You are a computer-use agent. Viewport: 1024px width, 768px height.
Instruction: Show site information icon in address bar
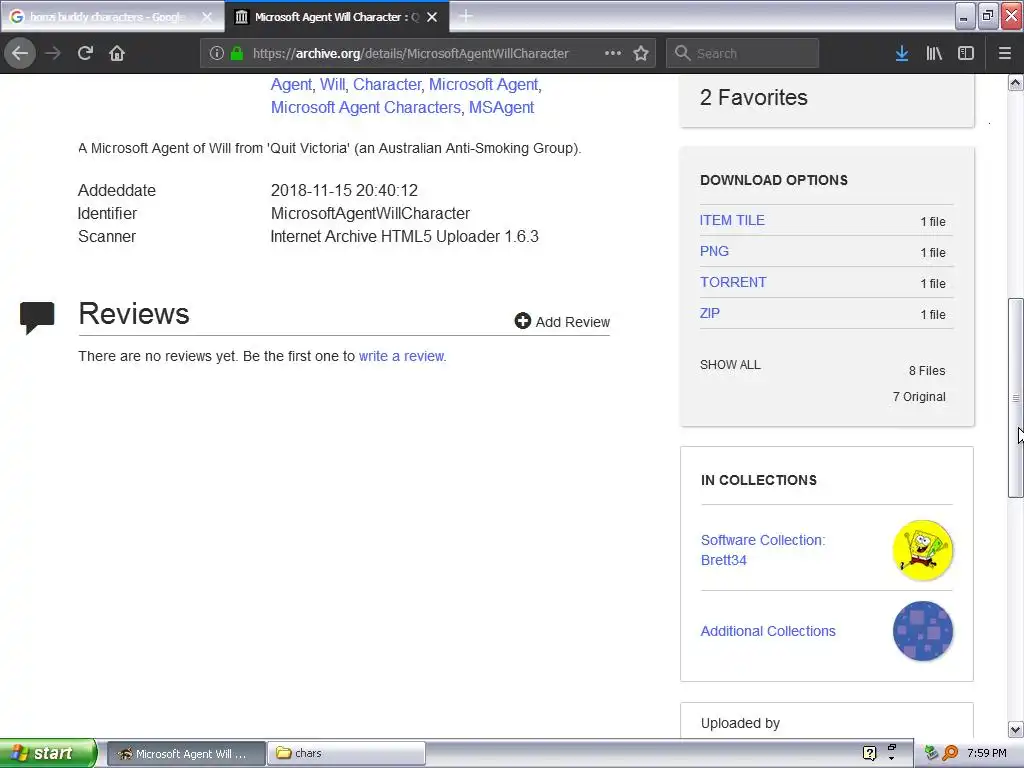(217, 54)
